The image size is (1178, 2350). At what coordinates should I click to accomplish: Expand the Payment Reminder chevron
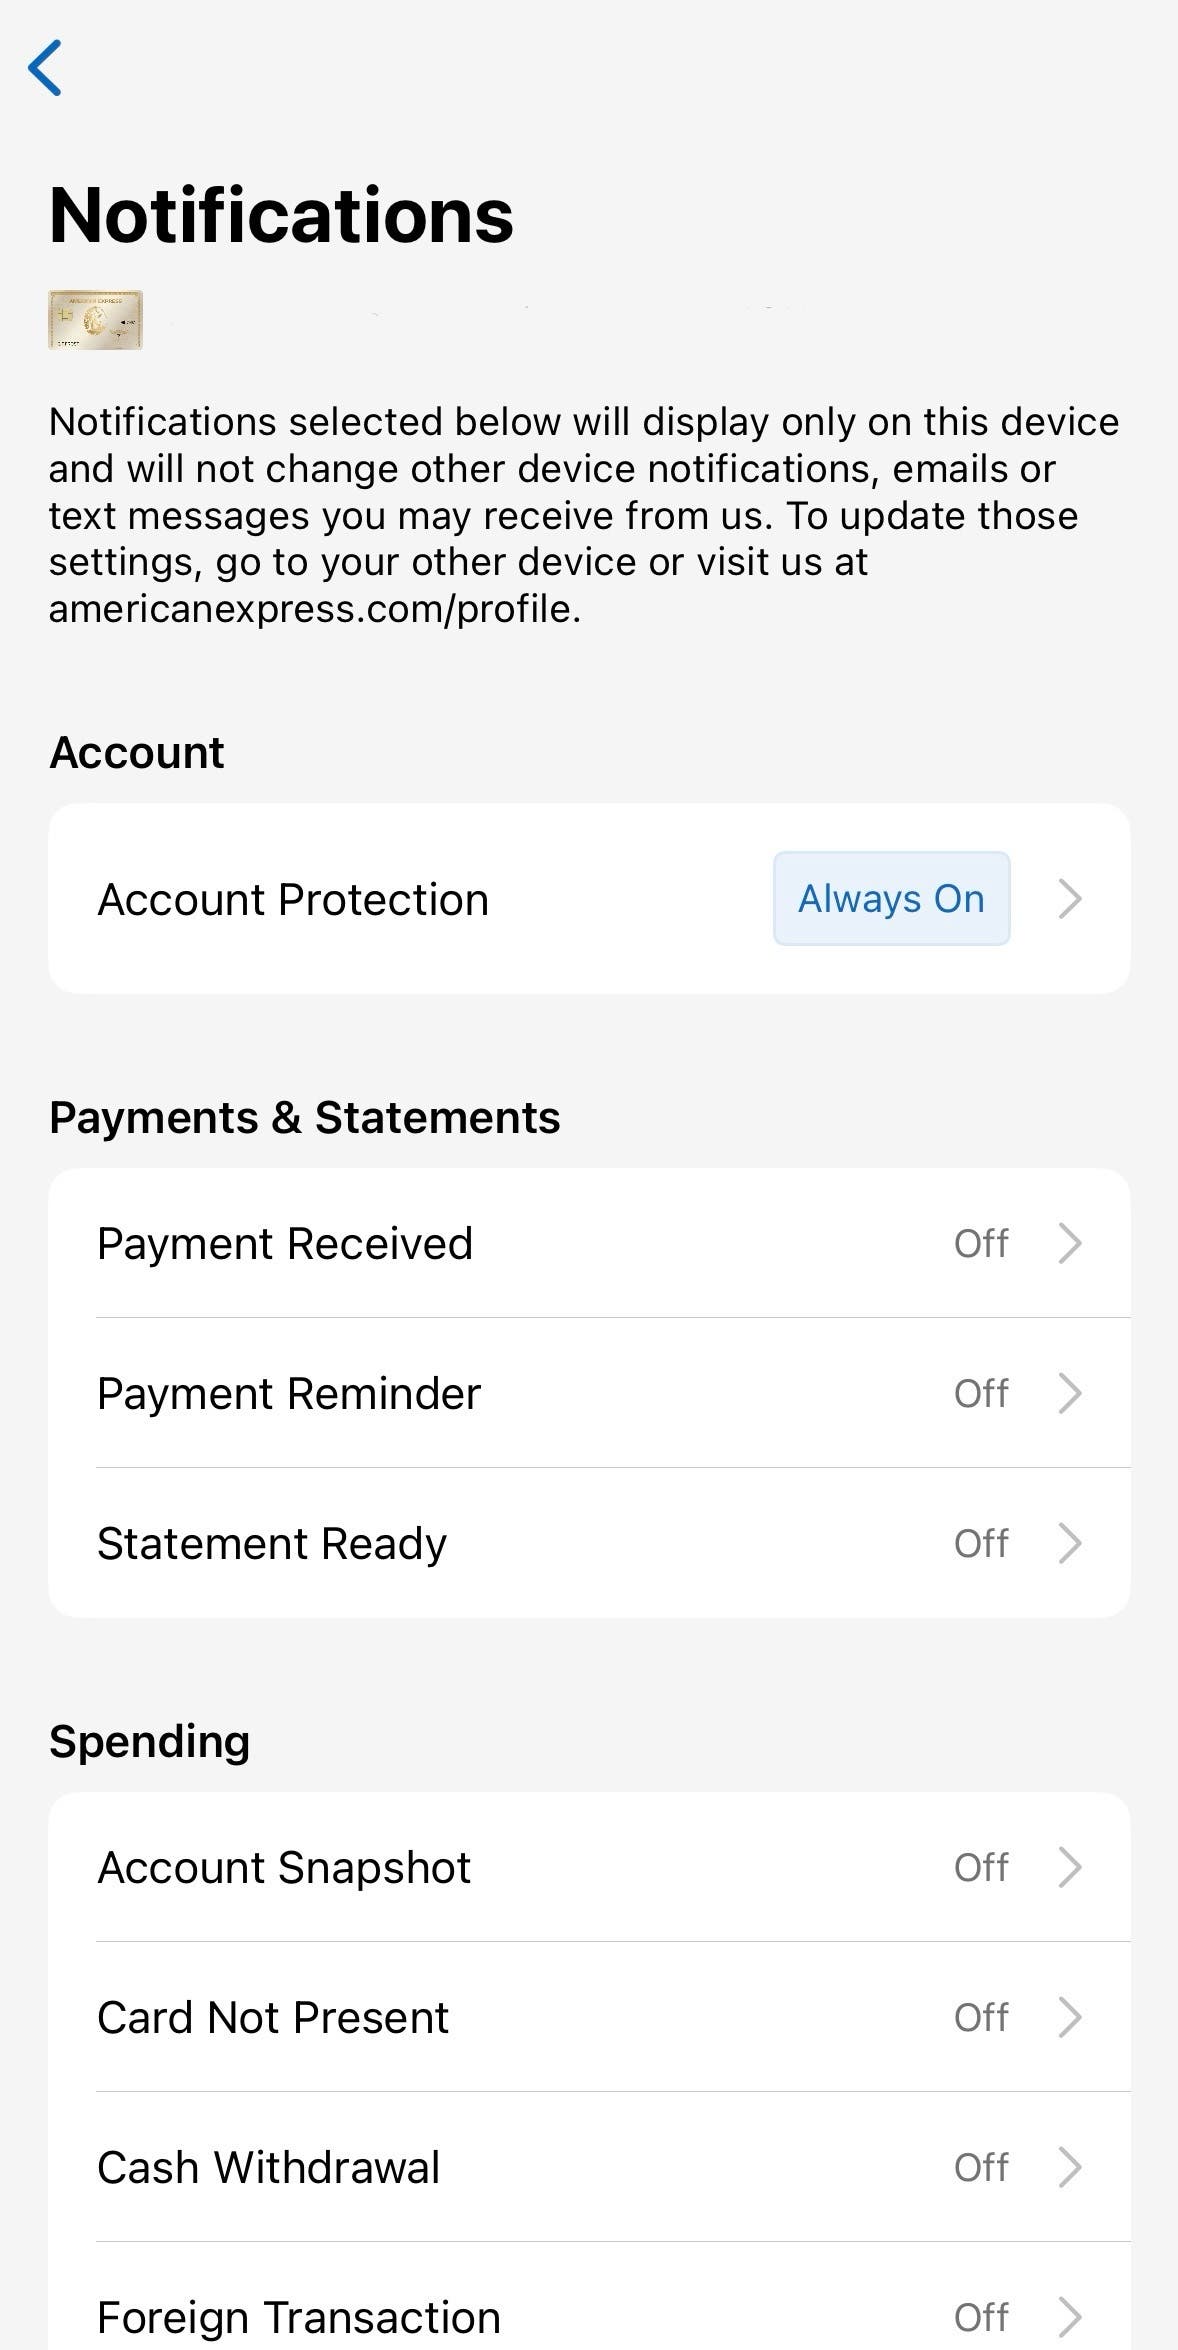coord(1070,1394)
